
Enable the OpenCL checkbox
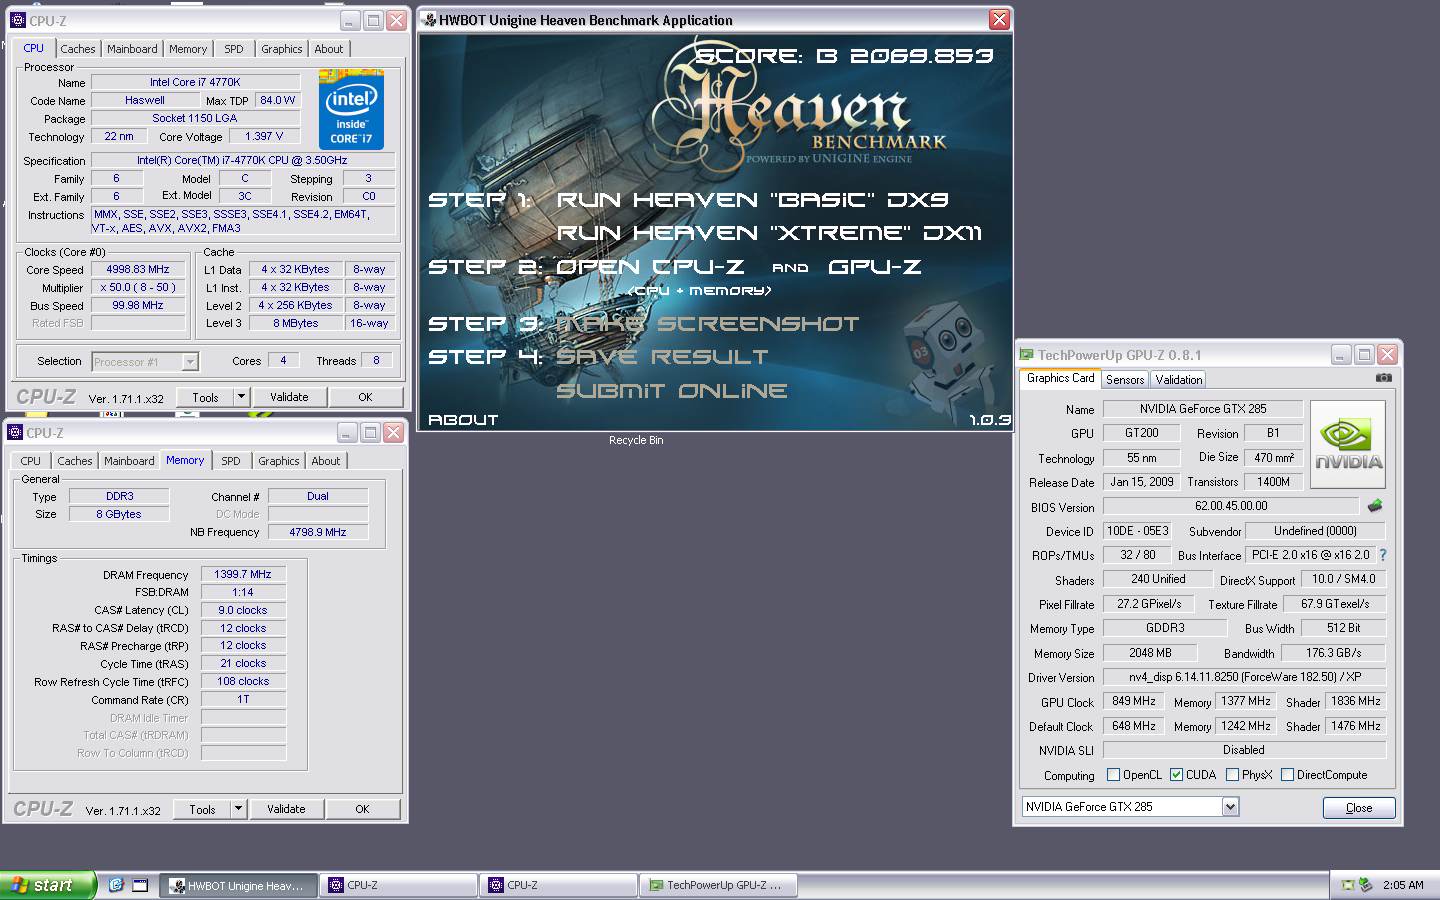1113,775
